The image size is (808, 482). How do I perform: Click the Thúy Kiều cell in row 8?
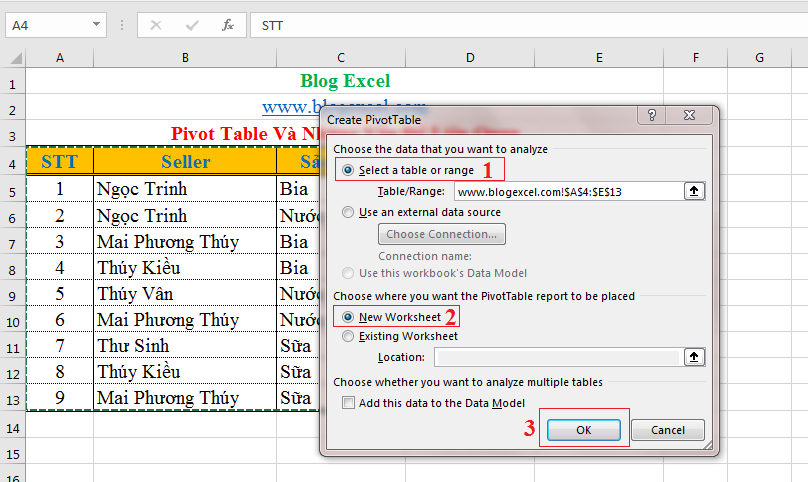click(185, 268)
